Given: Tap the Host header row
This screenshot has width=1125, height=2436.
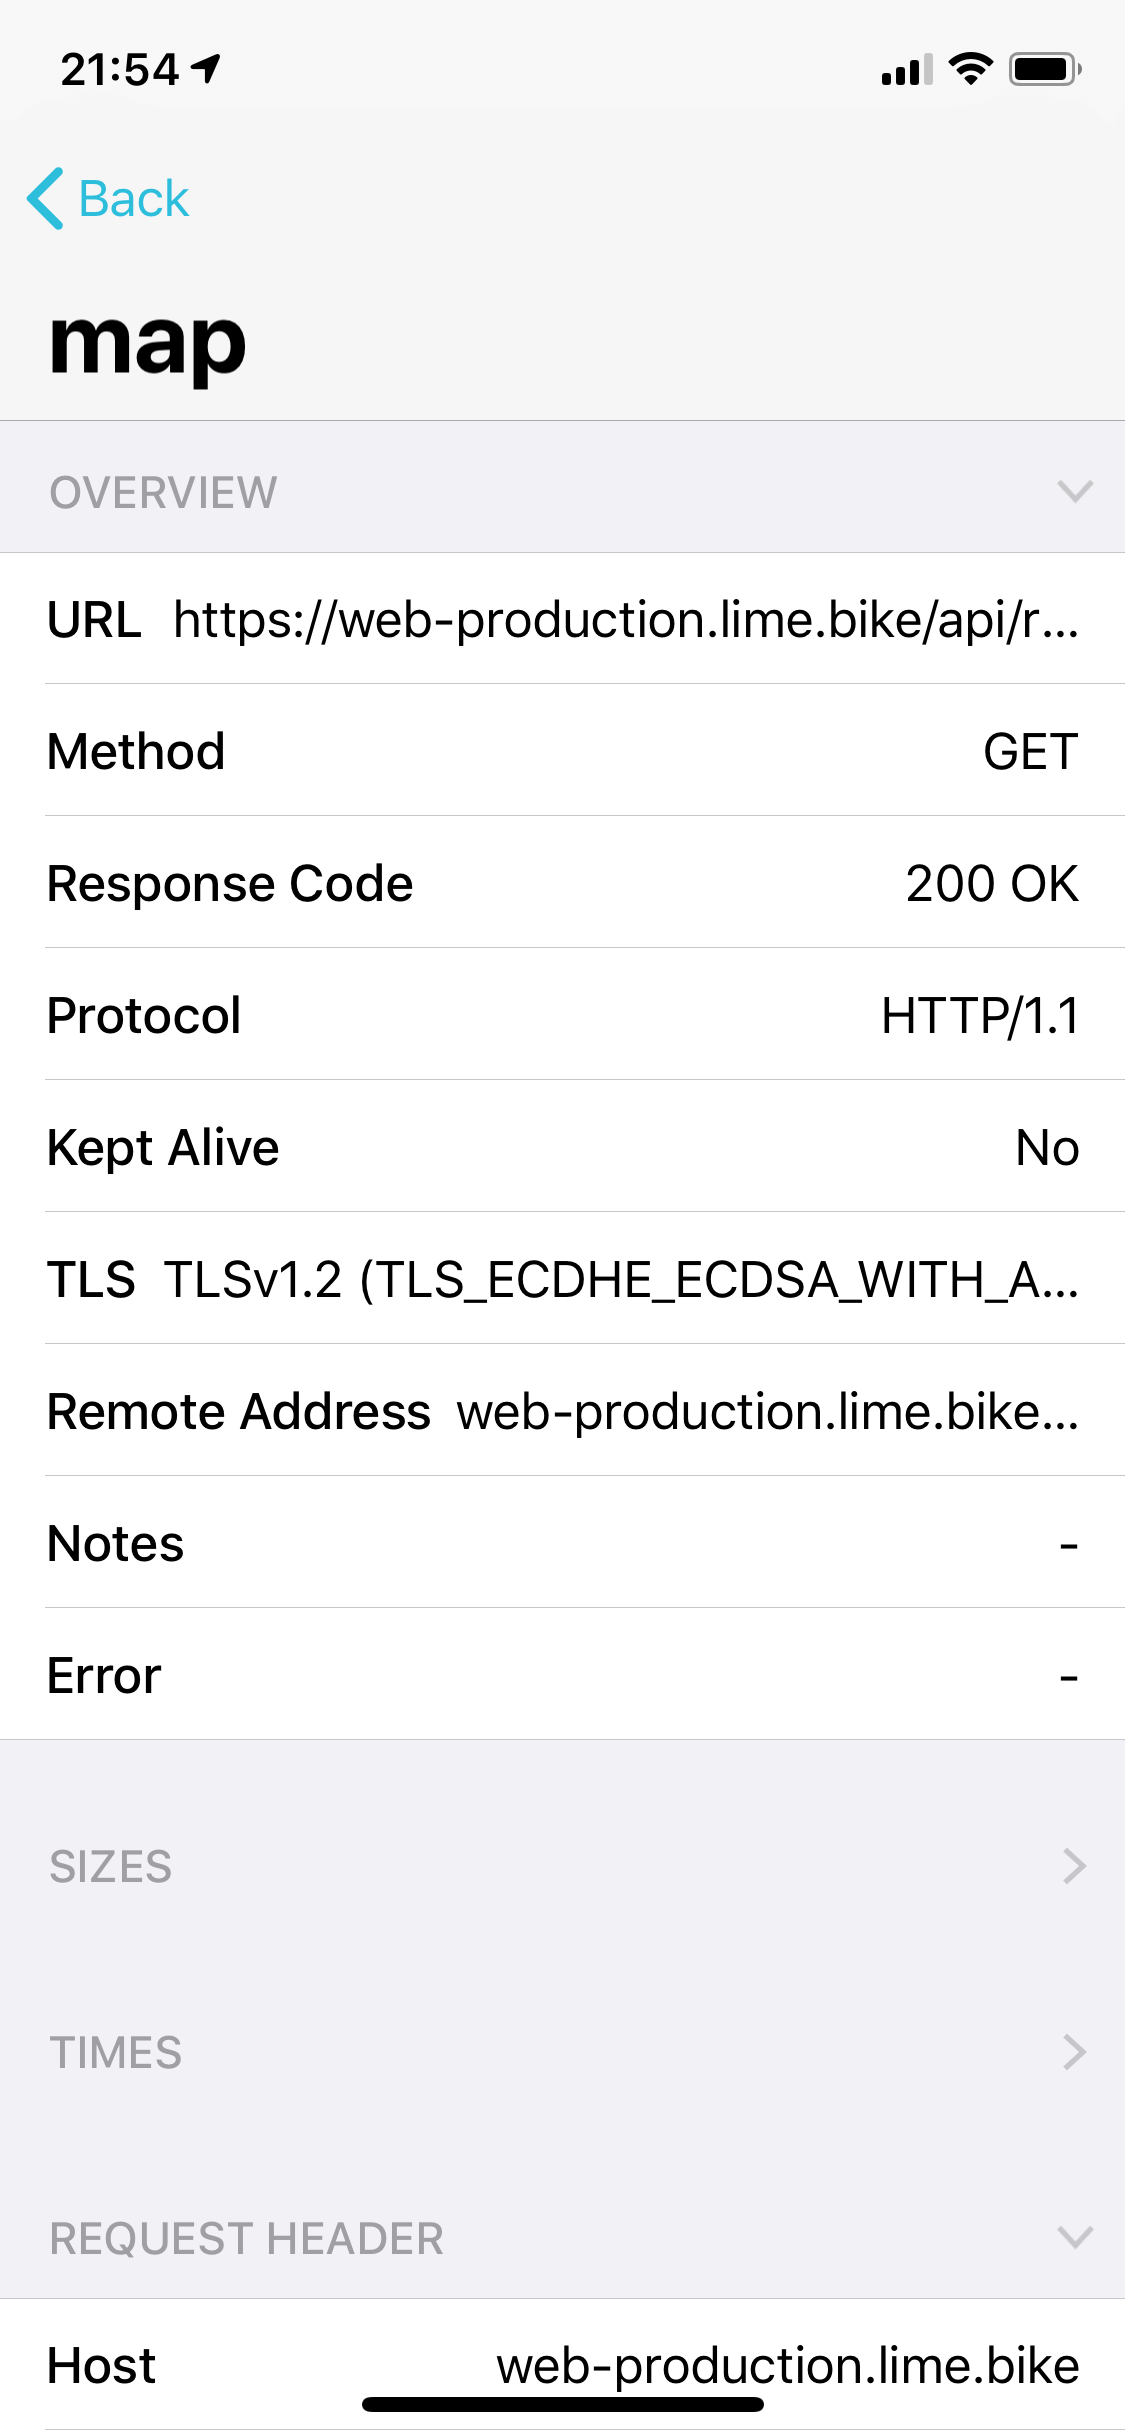Looking at the screenshot, I should [x=562, y=2364].
